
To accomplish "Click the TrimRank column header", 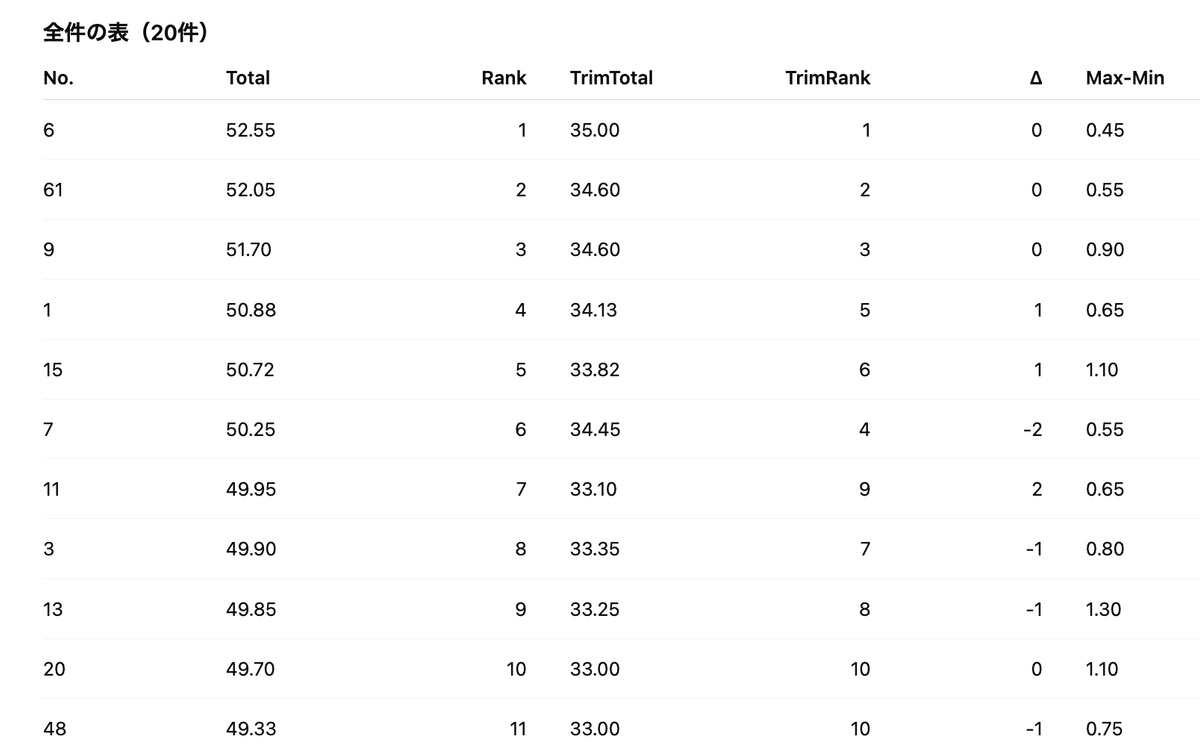I will click(x=828, y=78).
